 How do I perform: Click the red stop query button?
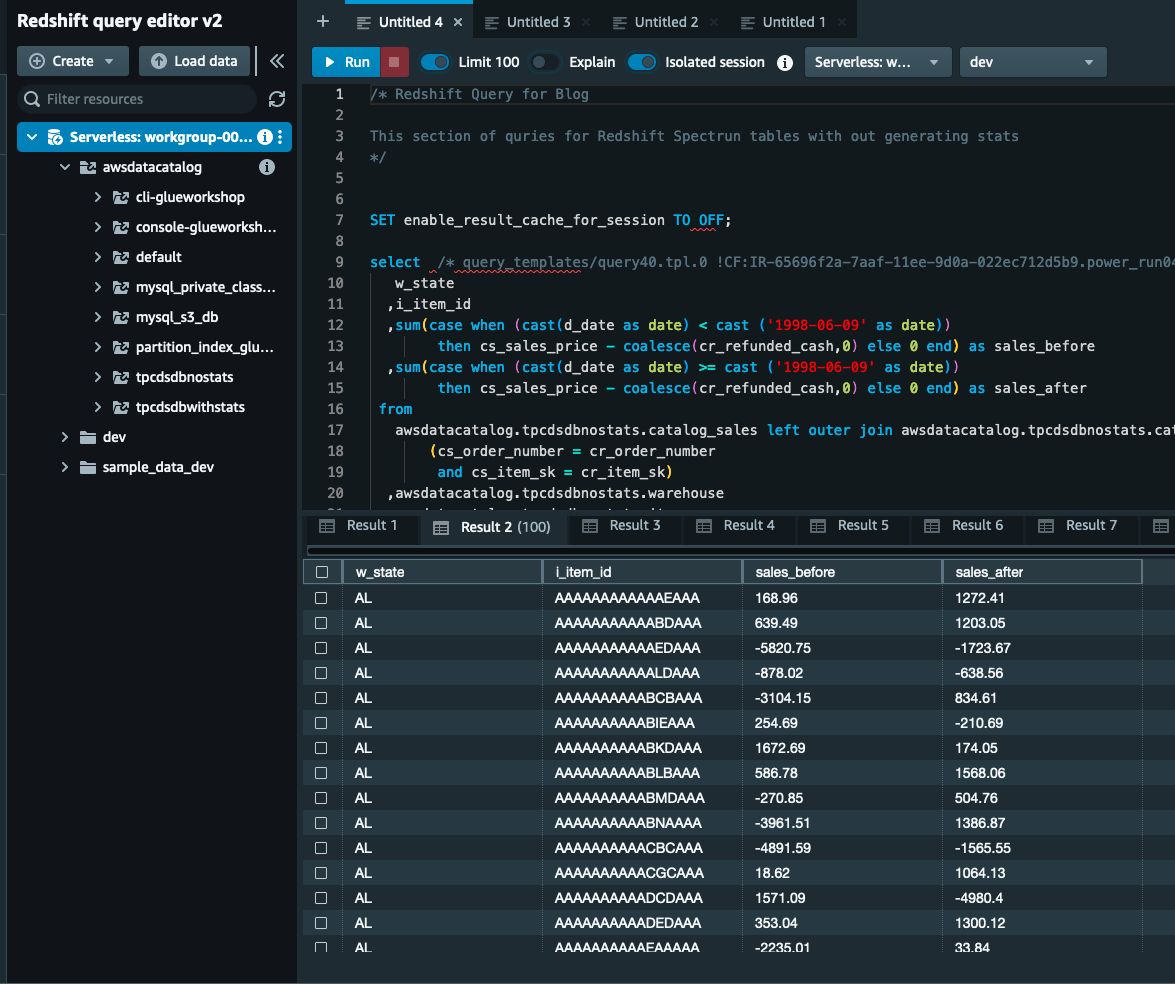pos(395,62)
